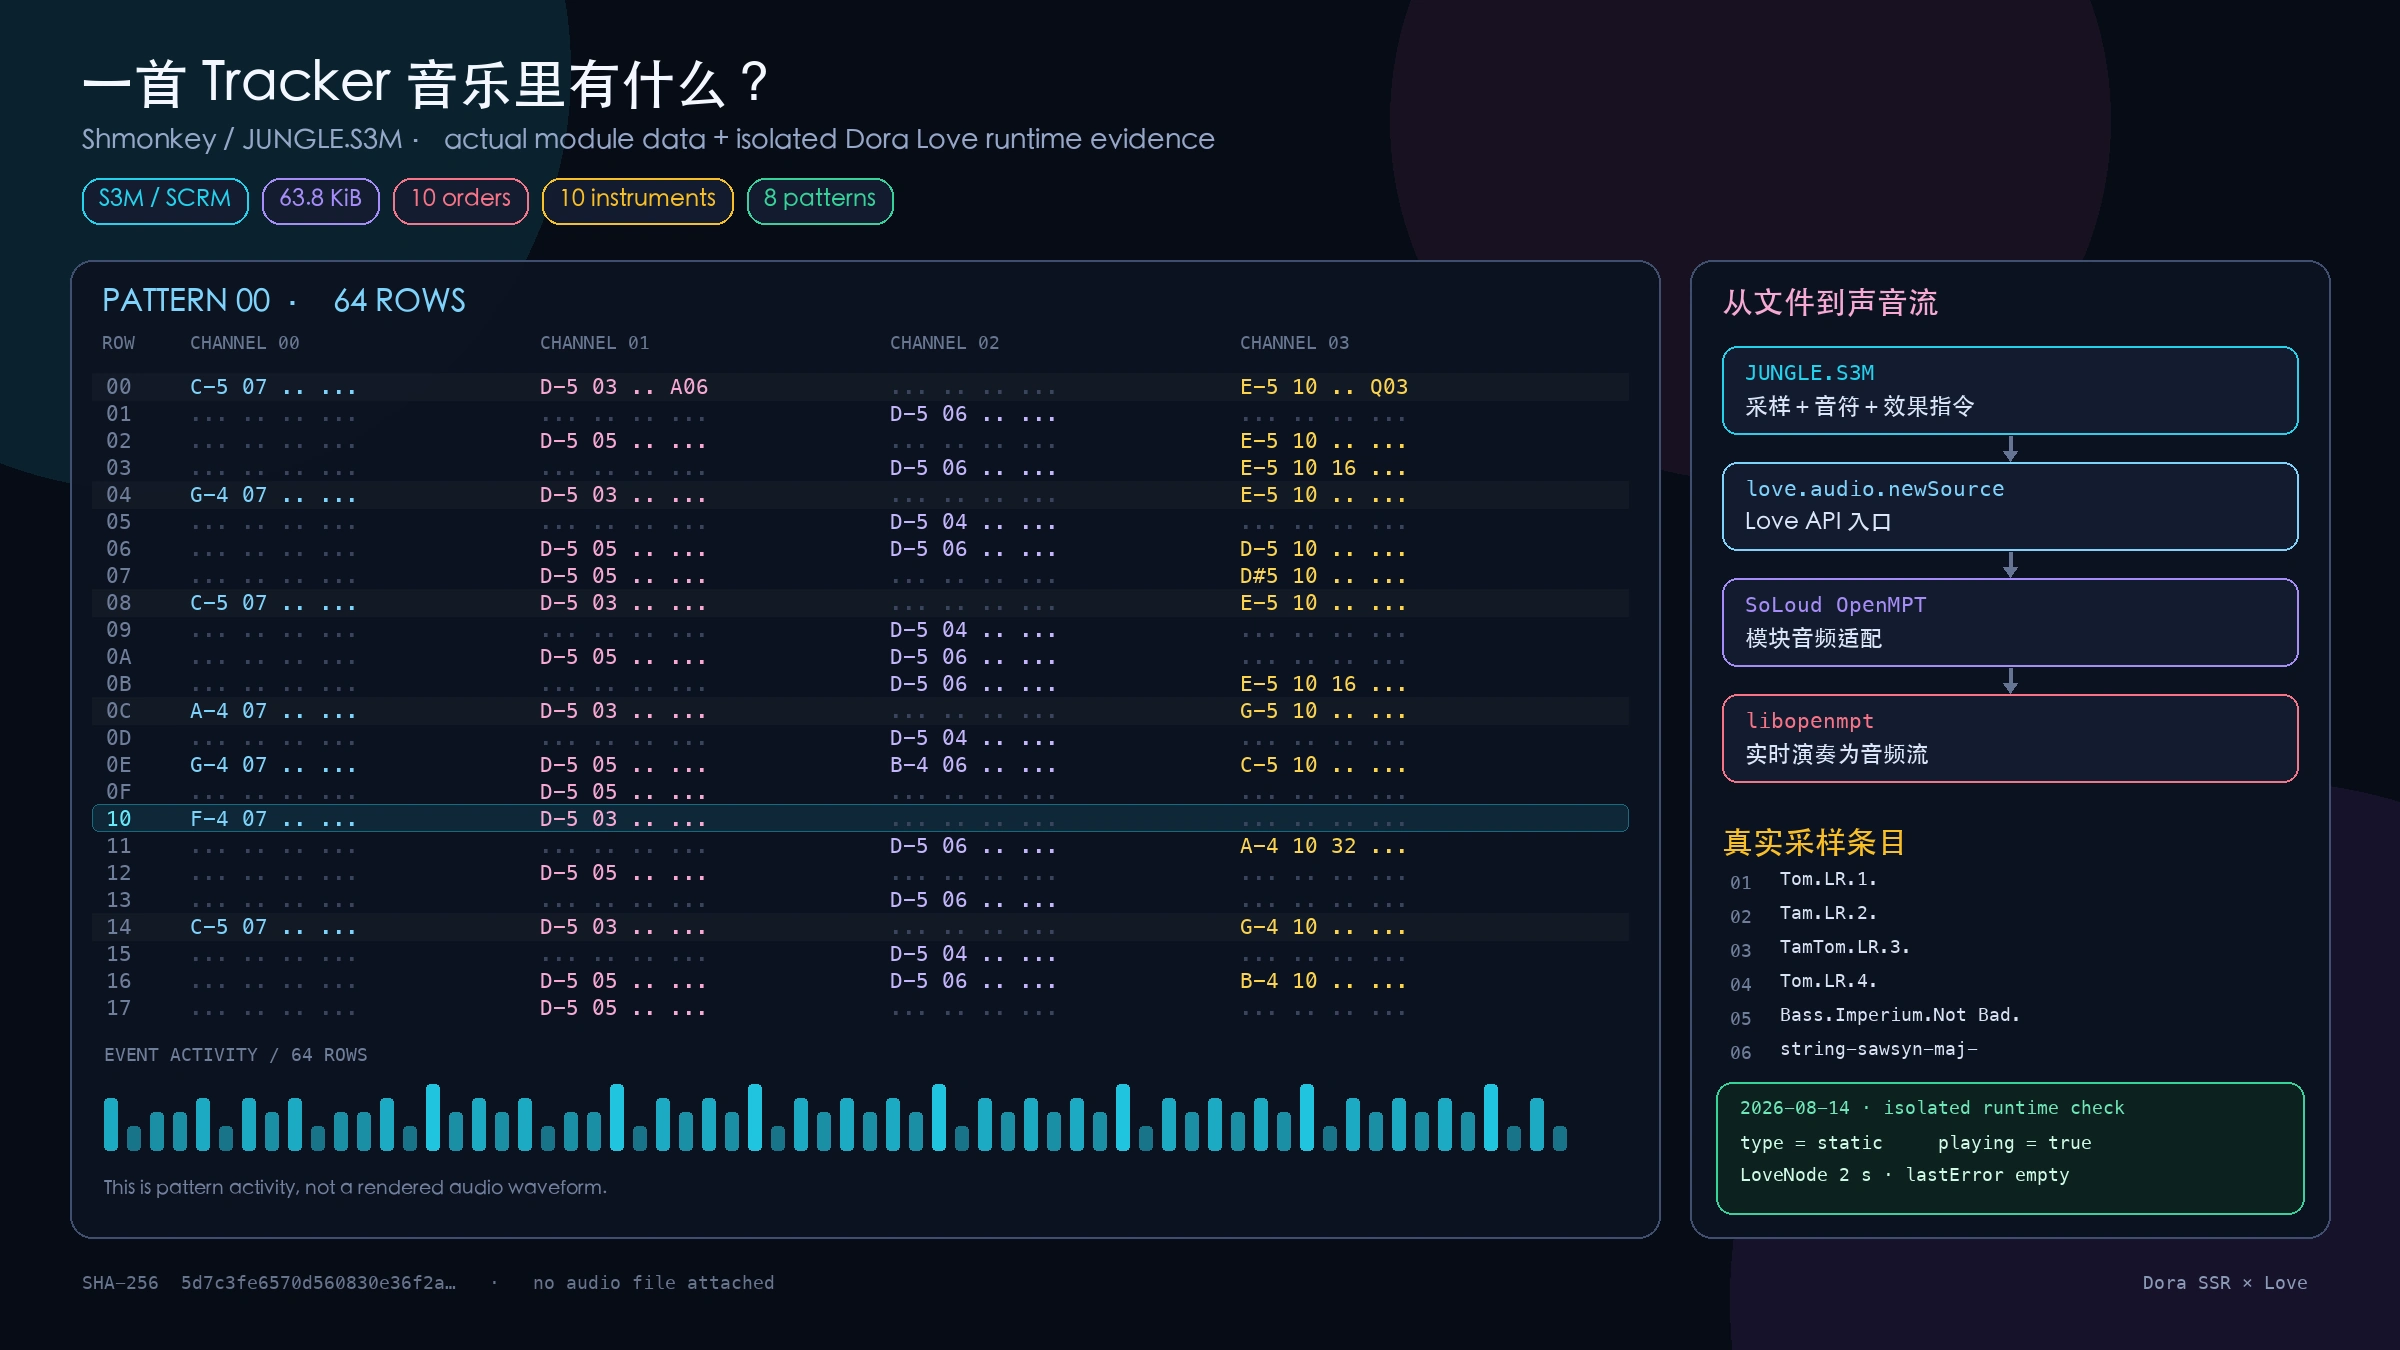This screenshot has width=2400, height=1350.
Task: Click the PATTERN 00 heading
Action: (x=186, y=300)
